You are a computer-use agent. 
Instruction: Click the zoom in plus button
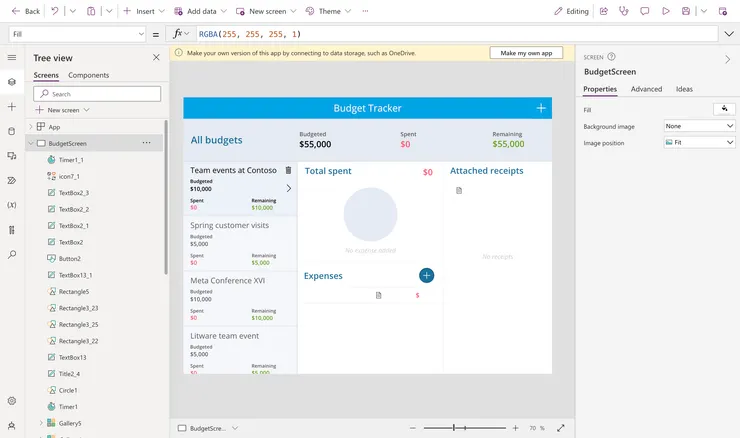515,428
